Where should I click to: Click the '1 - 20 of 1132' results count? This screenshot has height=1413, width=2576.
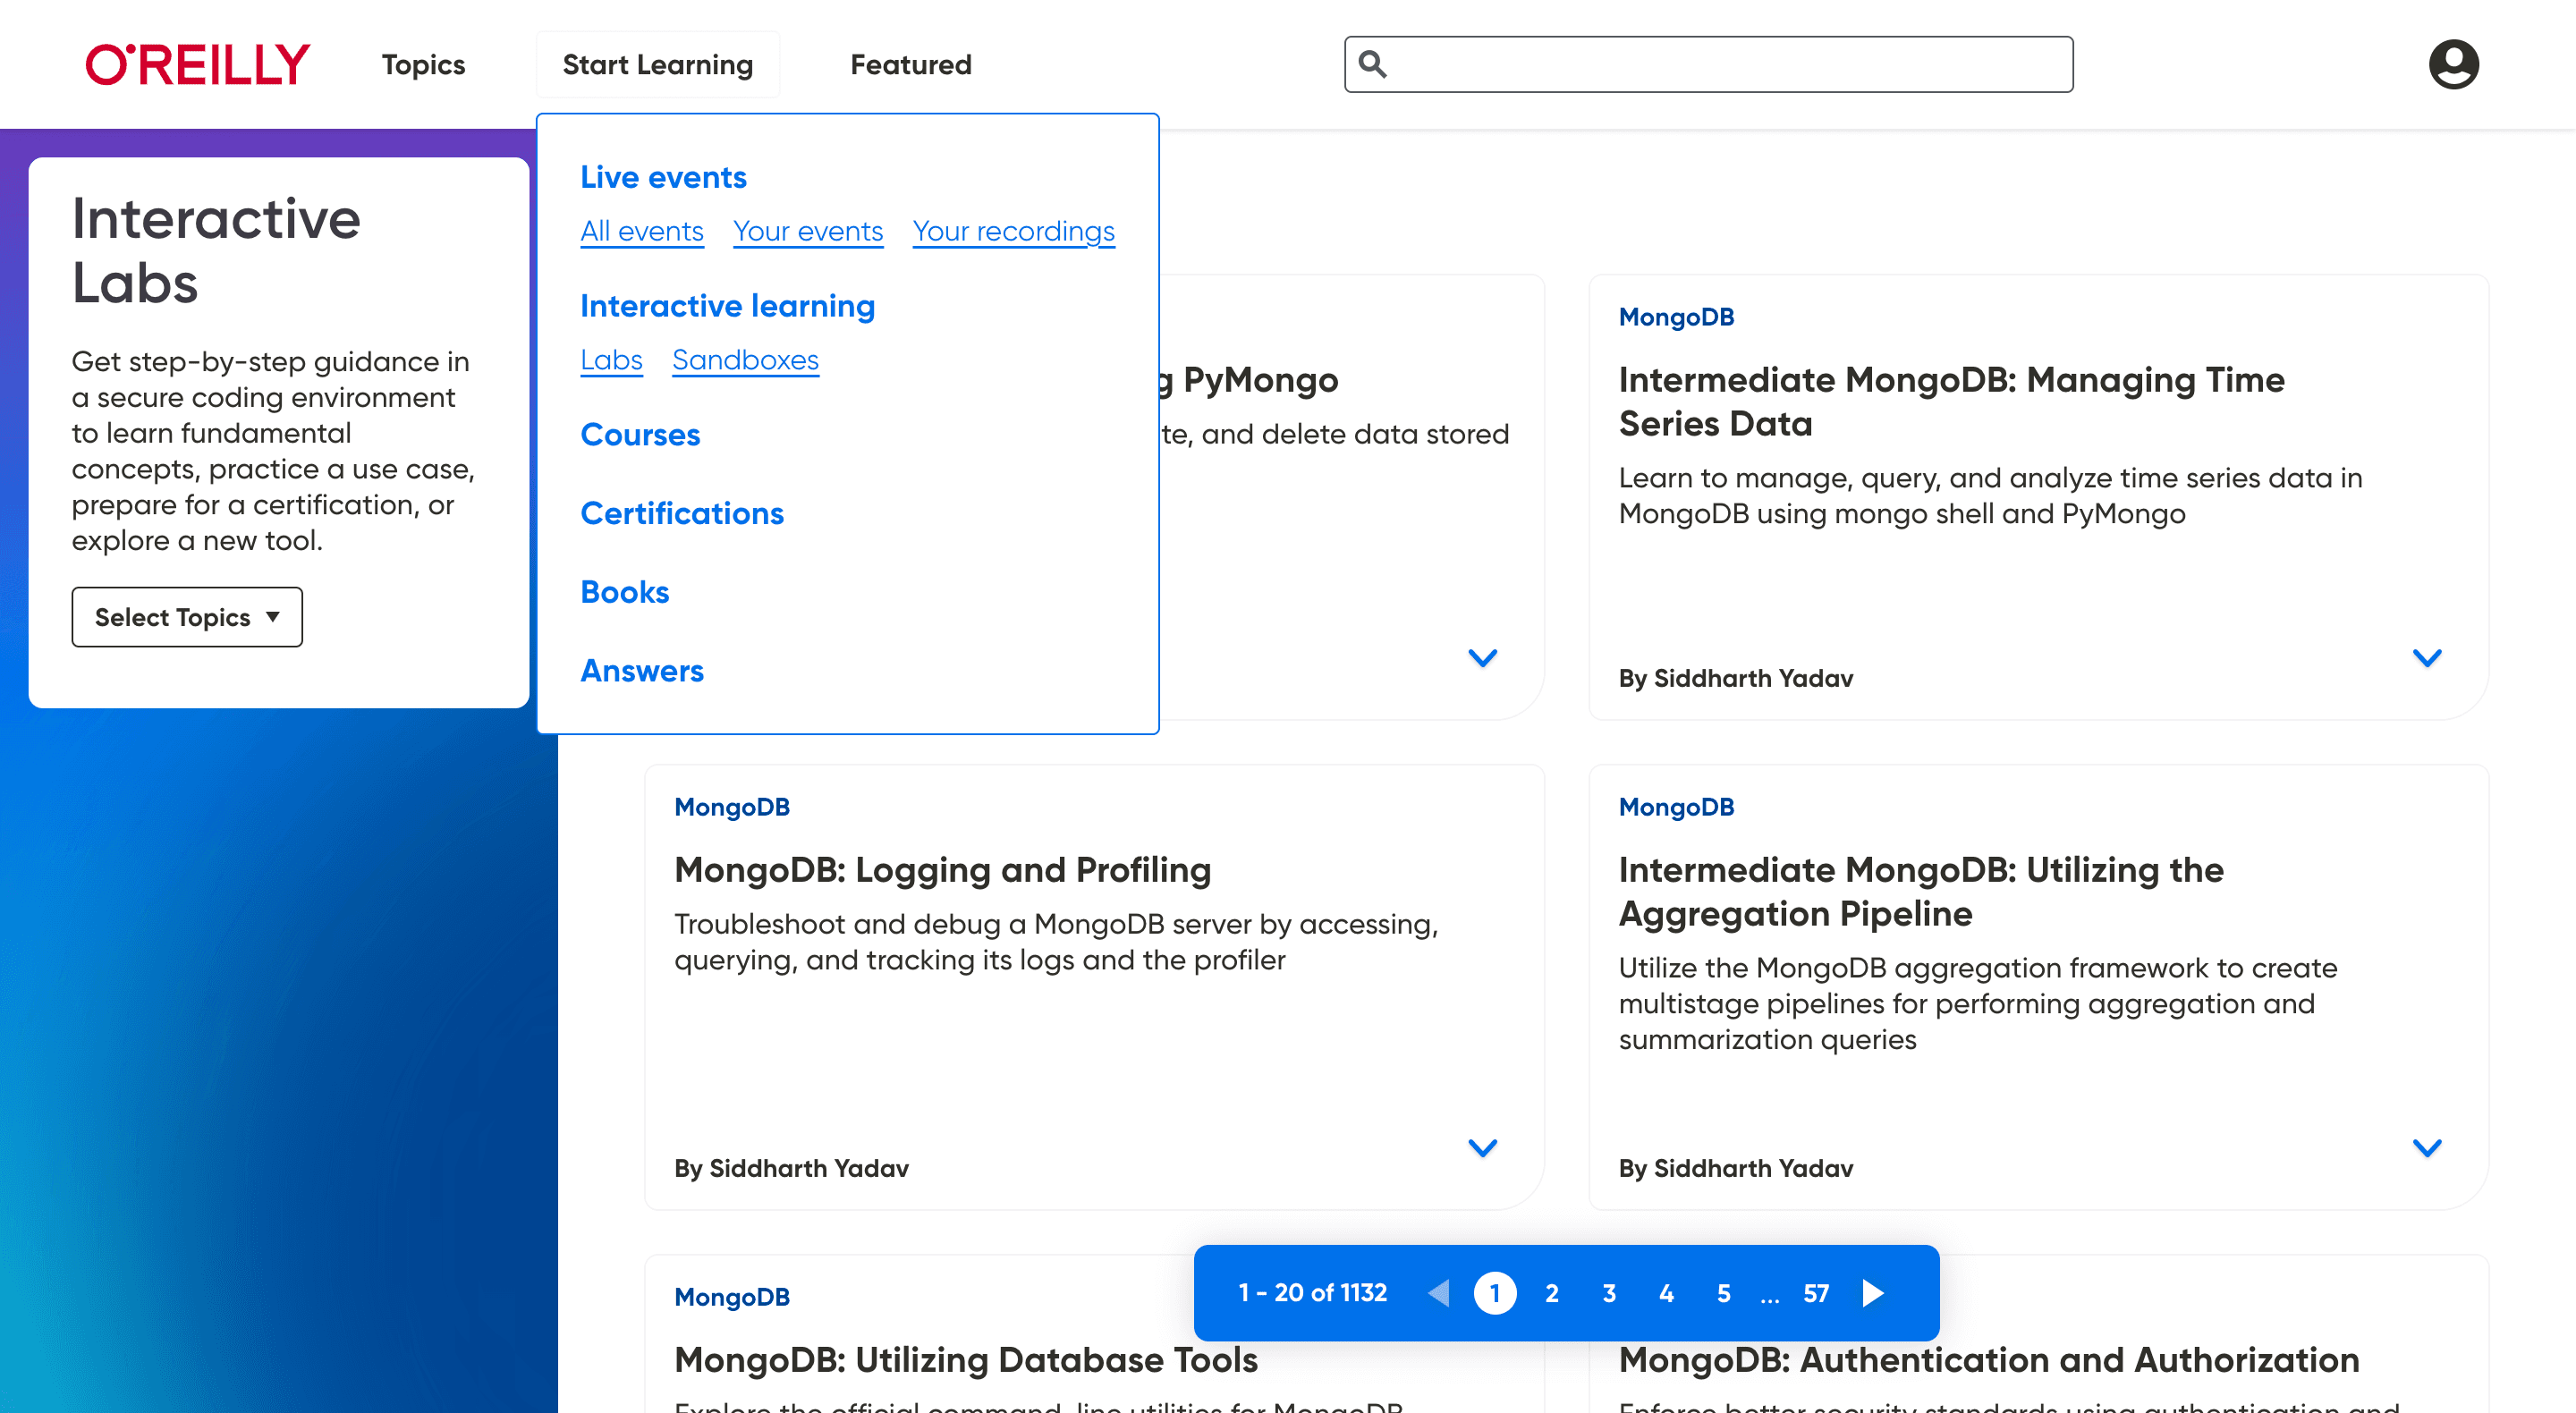click(1312, 1293)
